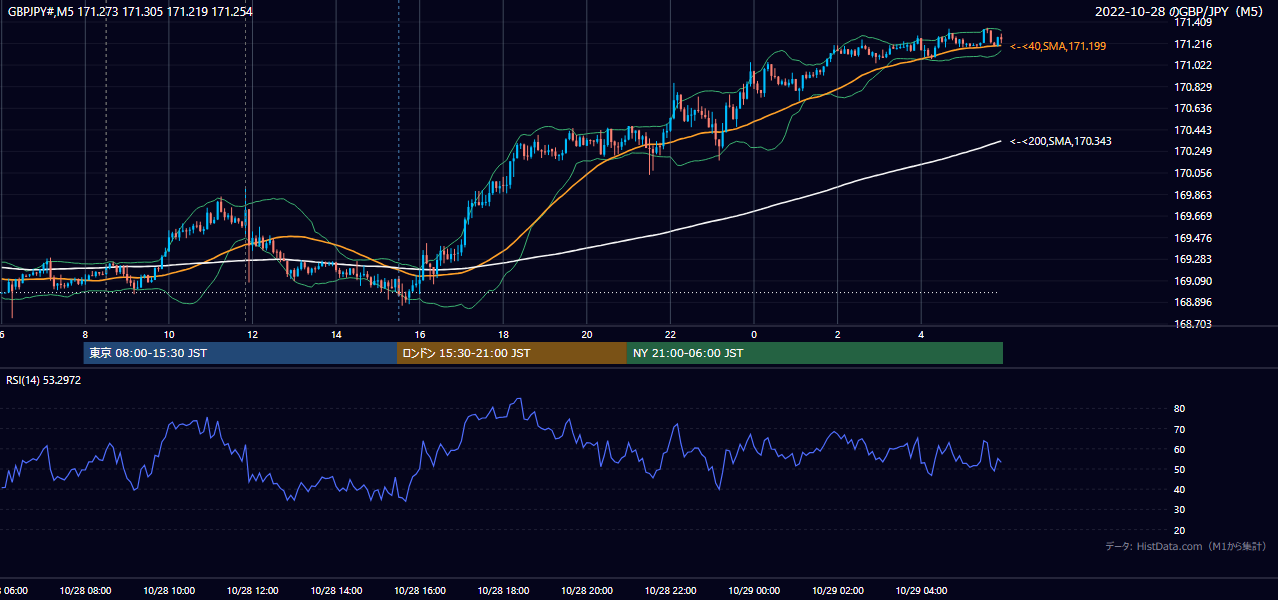Click the RSI 50 level label
Viewport: 1278px width, 600px height.
point(1179,469)
